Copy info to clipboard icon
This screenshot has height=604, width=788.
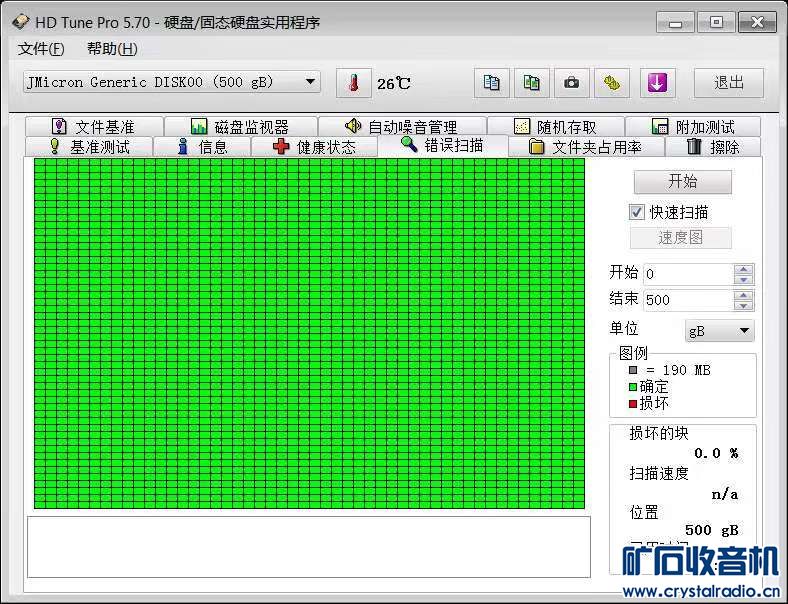click(x=491, y=83)
